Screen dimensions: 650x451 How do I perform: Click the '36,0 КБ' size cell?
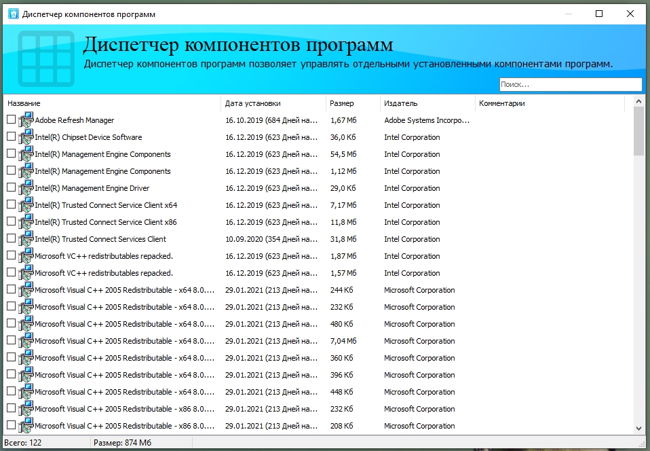click(x=343, y=138)
